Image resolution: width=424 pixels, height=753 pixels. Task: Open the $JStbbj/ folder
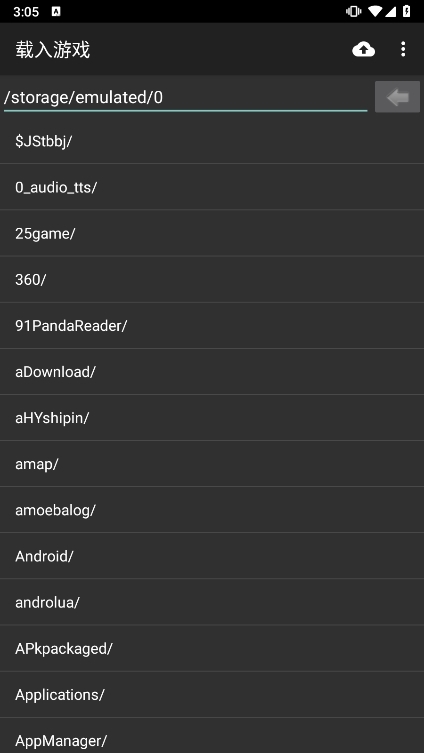[212, 141]
